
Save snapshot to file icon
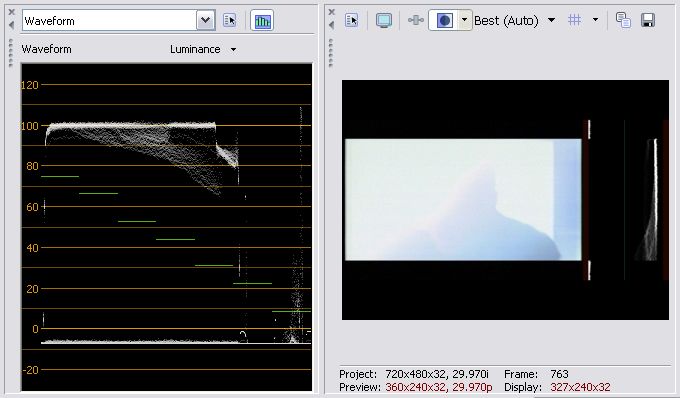click(648, 20)
